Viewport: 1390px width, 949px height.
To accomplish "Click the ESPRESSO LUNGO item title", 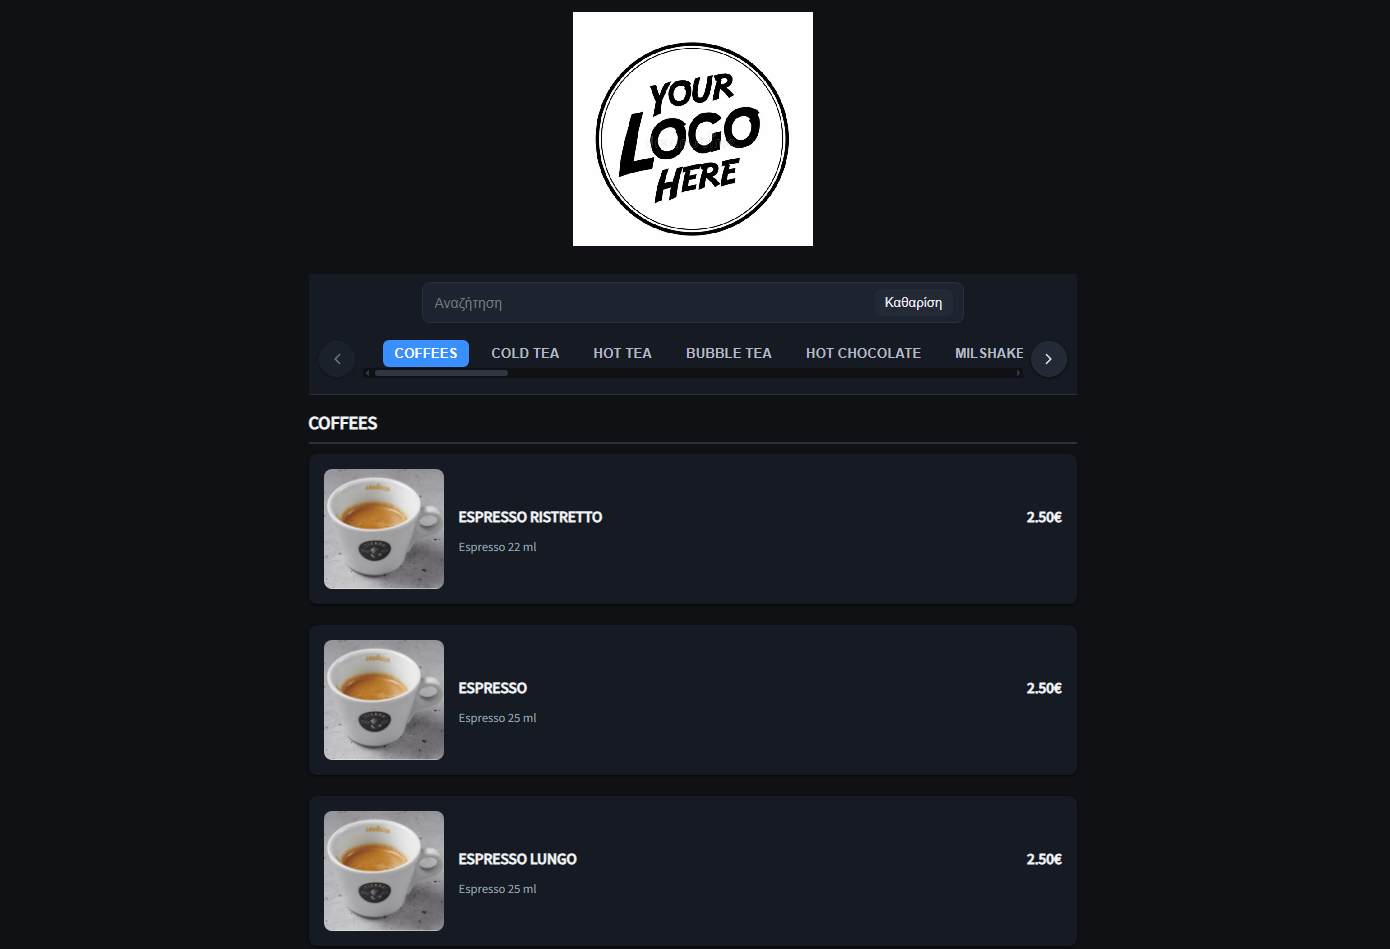I will (x=517, y=859).
